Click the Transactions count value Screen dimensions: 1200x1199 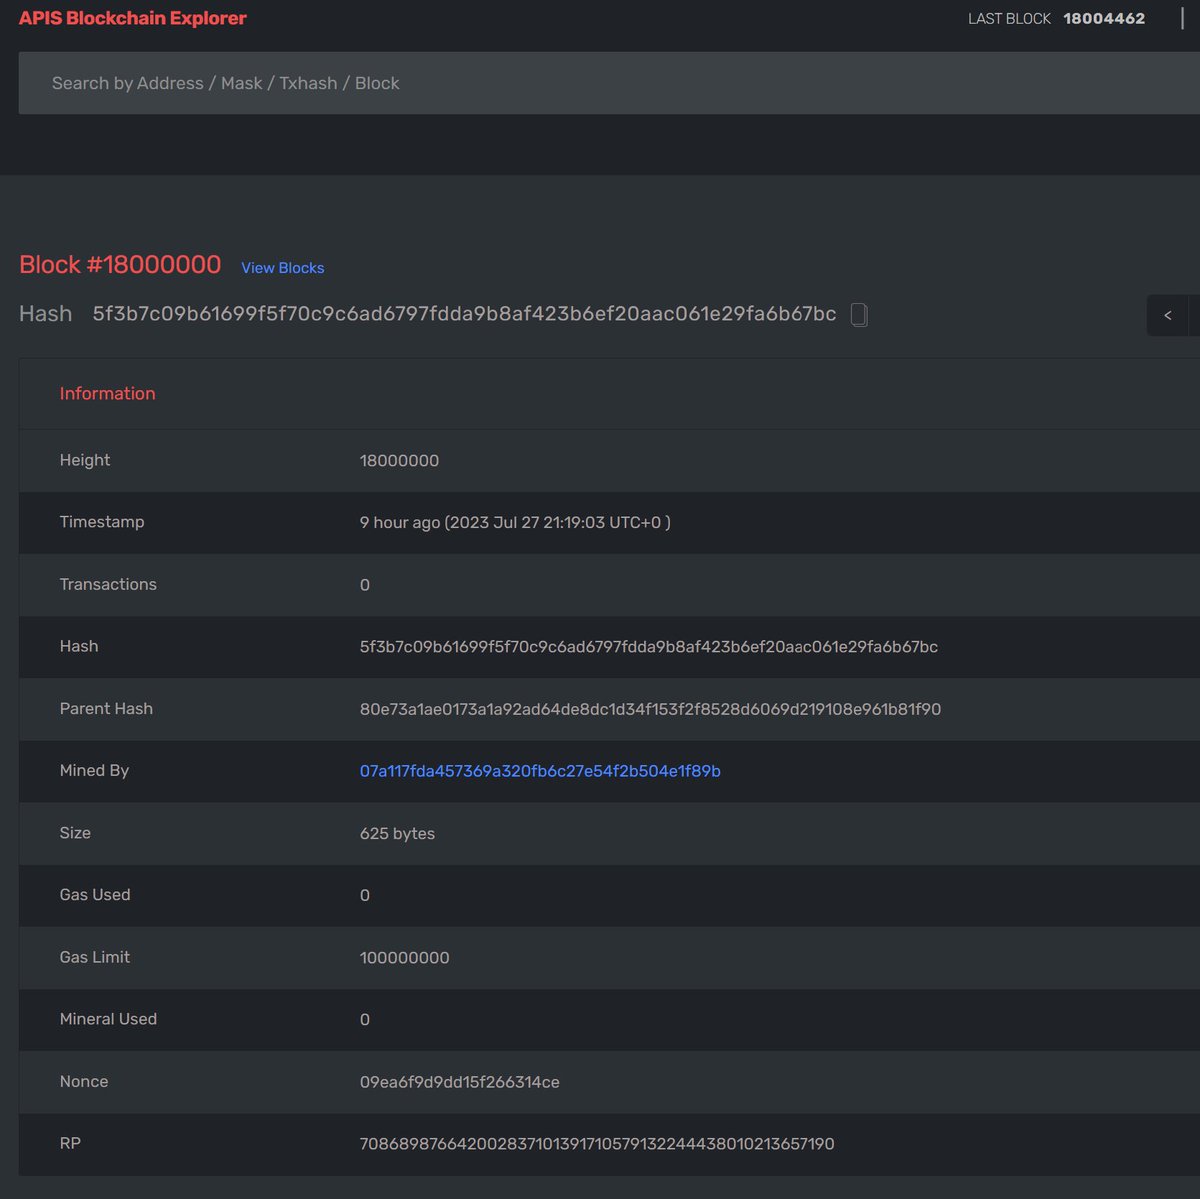364,585
